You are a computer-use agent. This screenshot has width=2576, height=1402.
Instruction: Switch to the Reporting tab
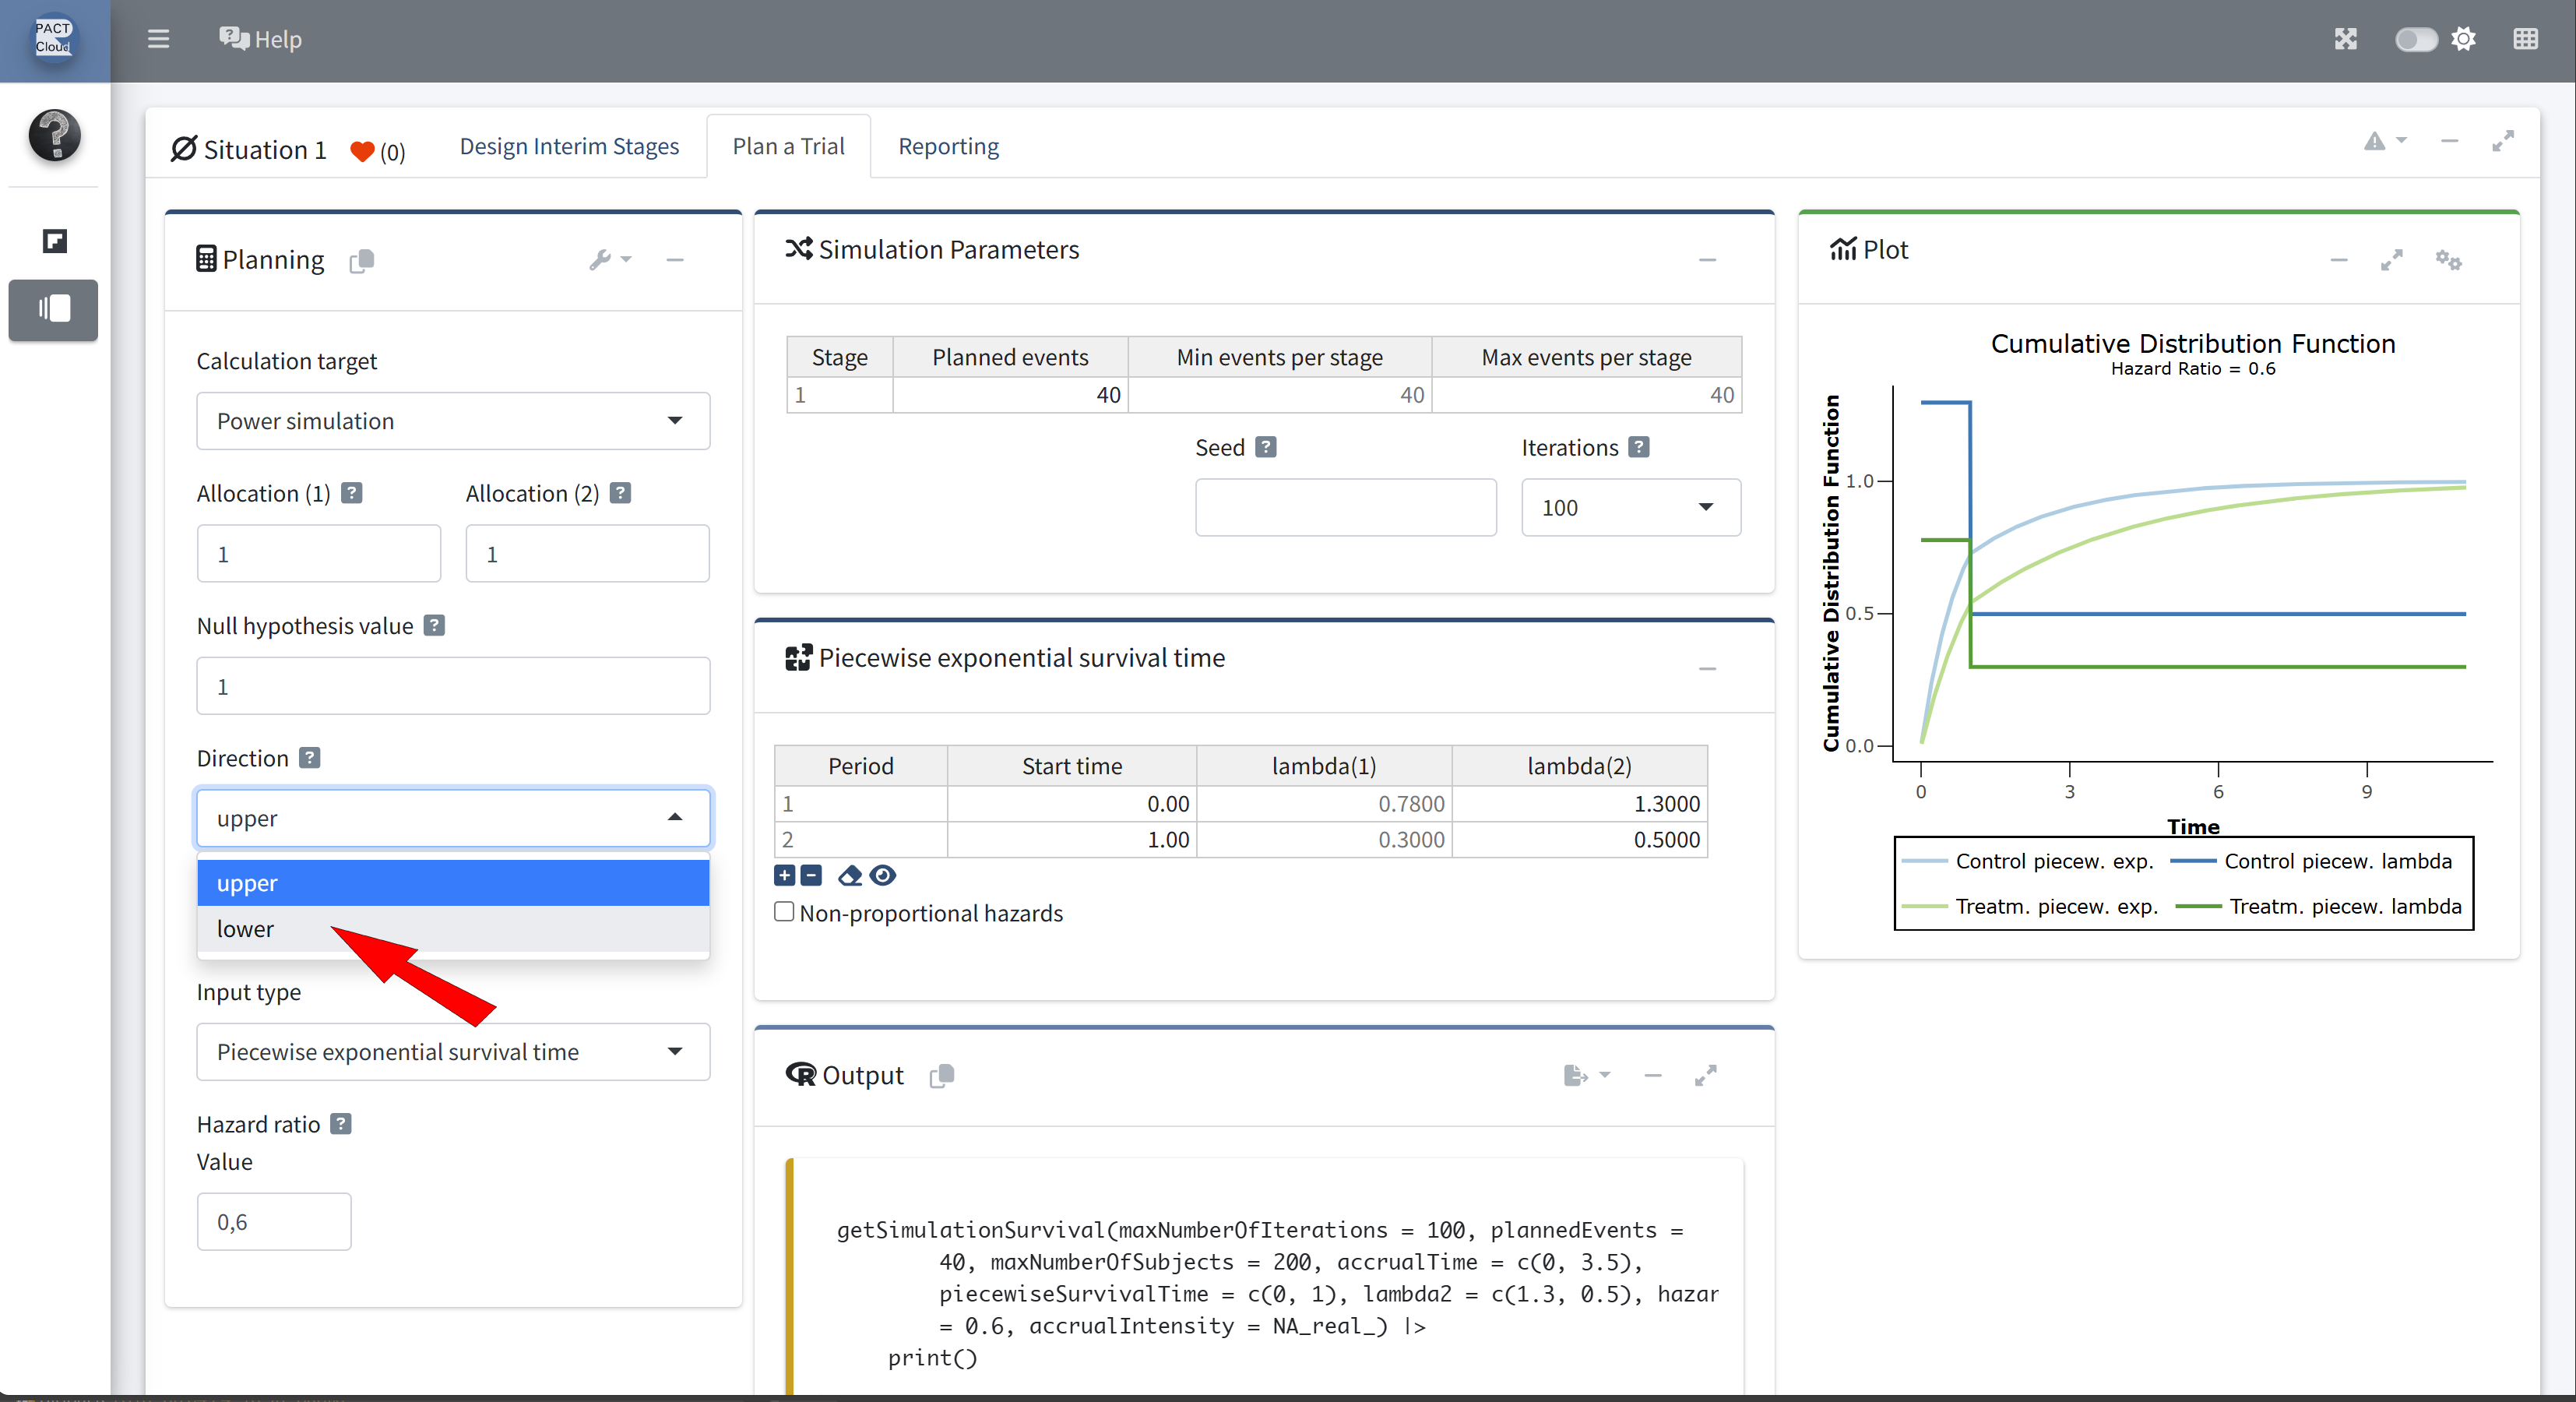948,146
